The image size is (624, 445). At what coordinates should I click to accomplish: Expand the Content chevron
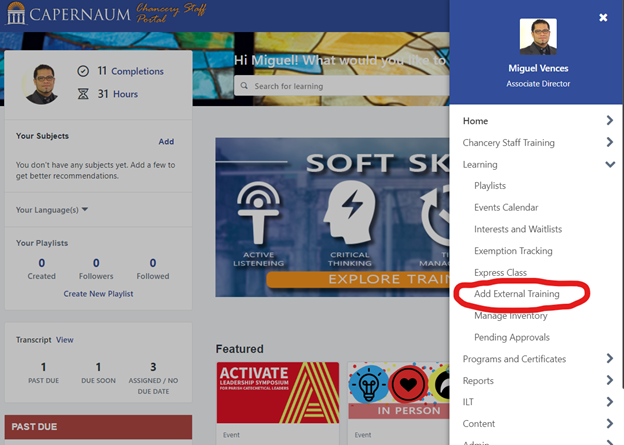point(609,423)
